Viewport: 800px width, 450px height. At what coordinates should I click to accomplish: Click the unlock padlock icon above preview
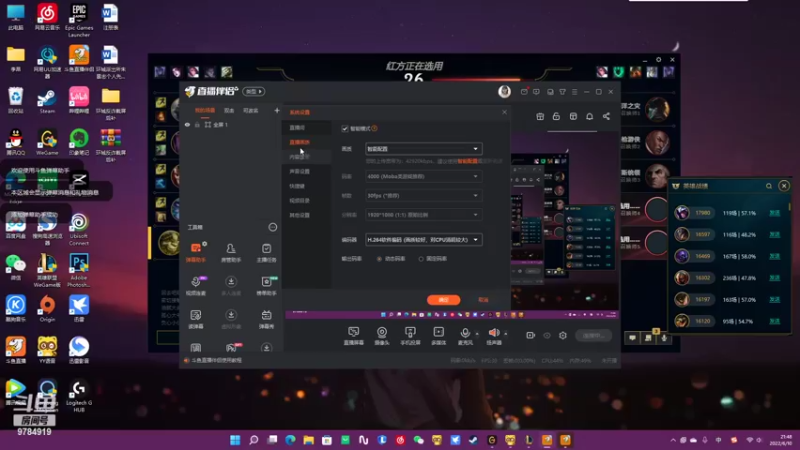556,116
